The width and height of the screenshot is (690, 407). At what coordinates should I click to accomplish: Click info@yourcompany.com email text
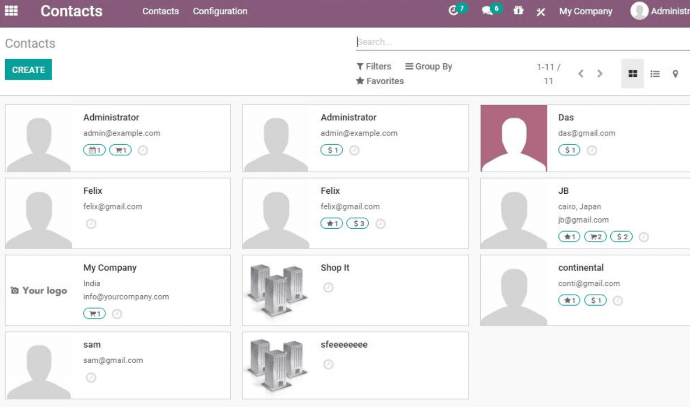click(x=126, y=297)
